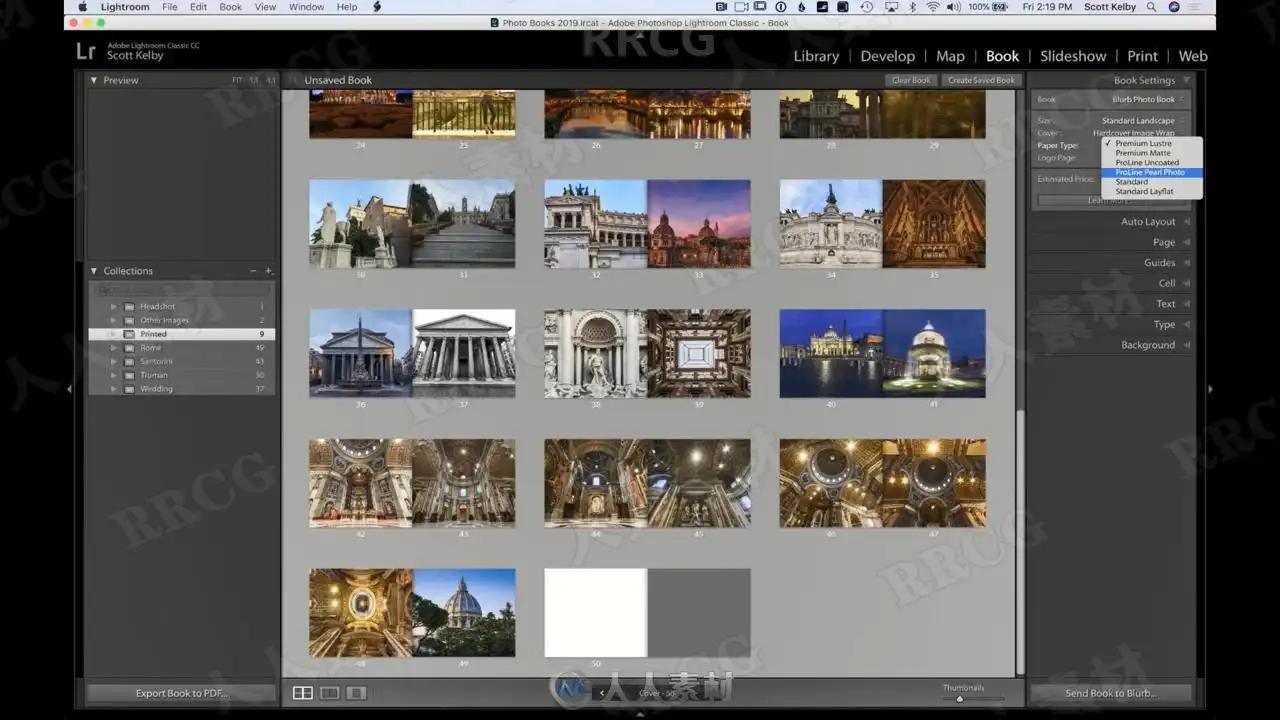Open Siri from the menu bar
Viewport: 1280px width, 720px height.
(x=1174, y=7)
